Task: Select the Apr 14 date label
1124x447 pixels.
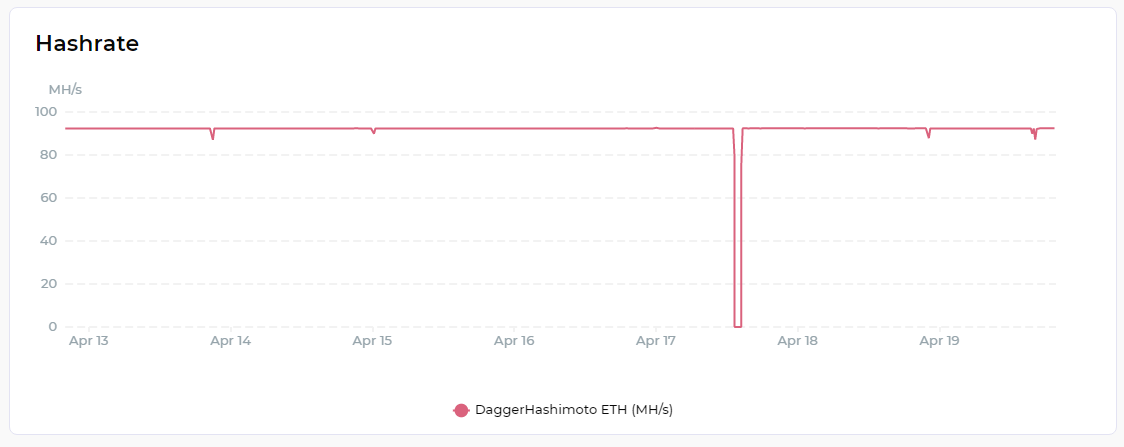Action: [x=230, y=341]
